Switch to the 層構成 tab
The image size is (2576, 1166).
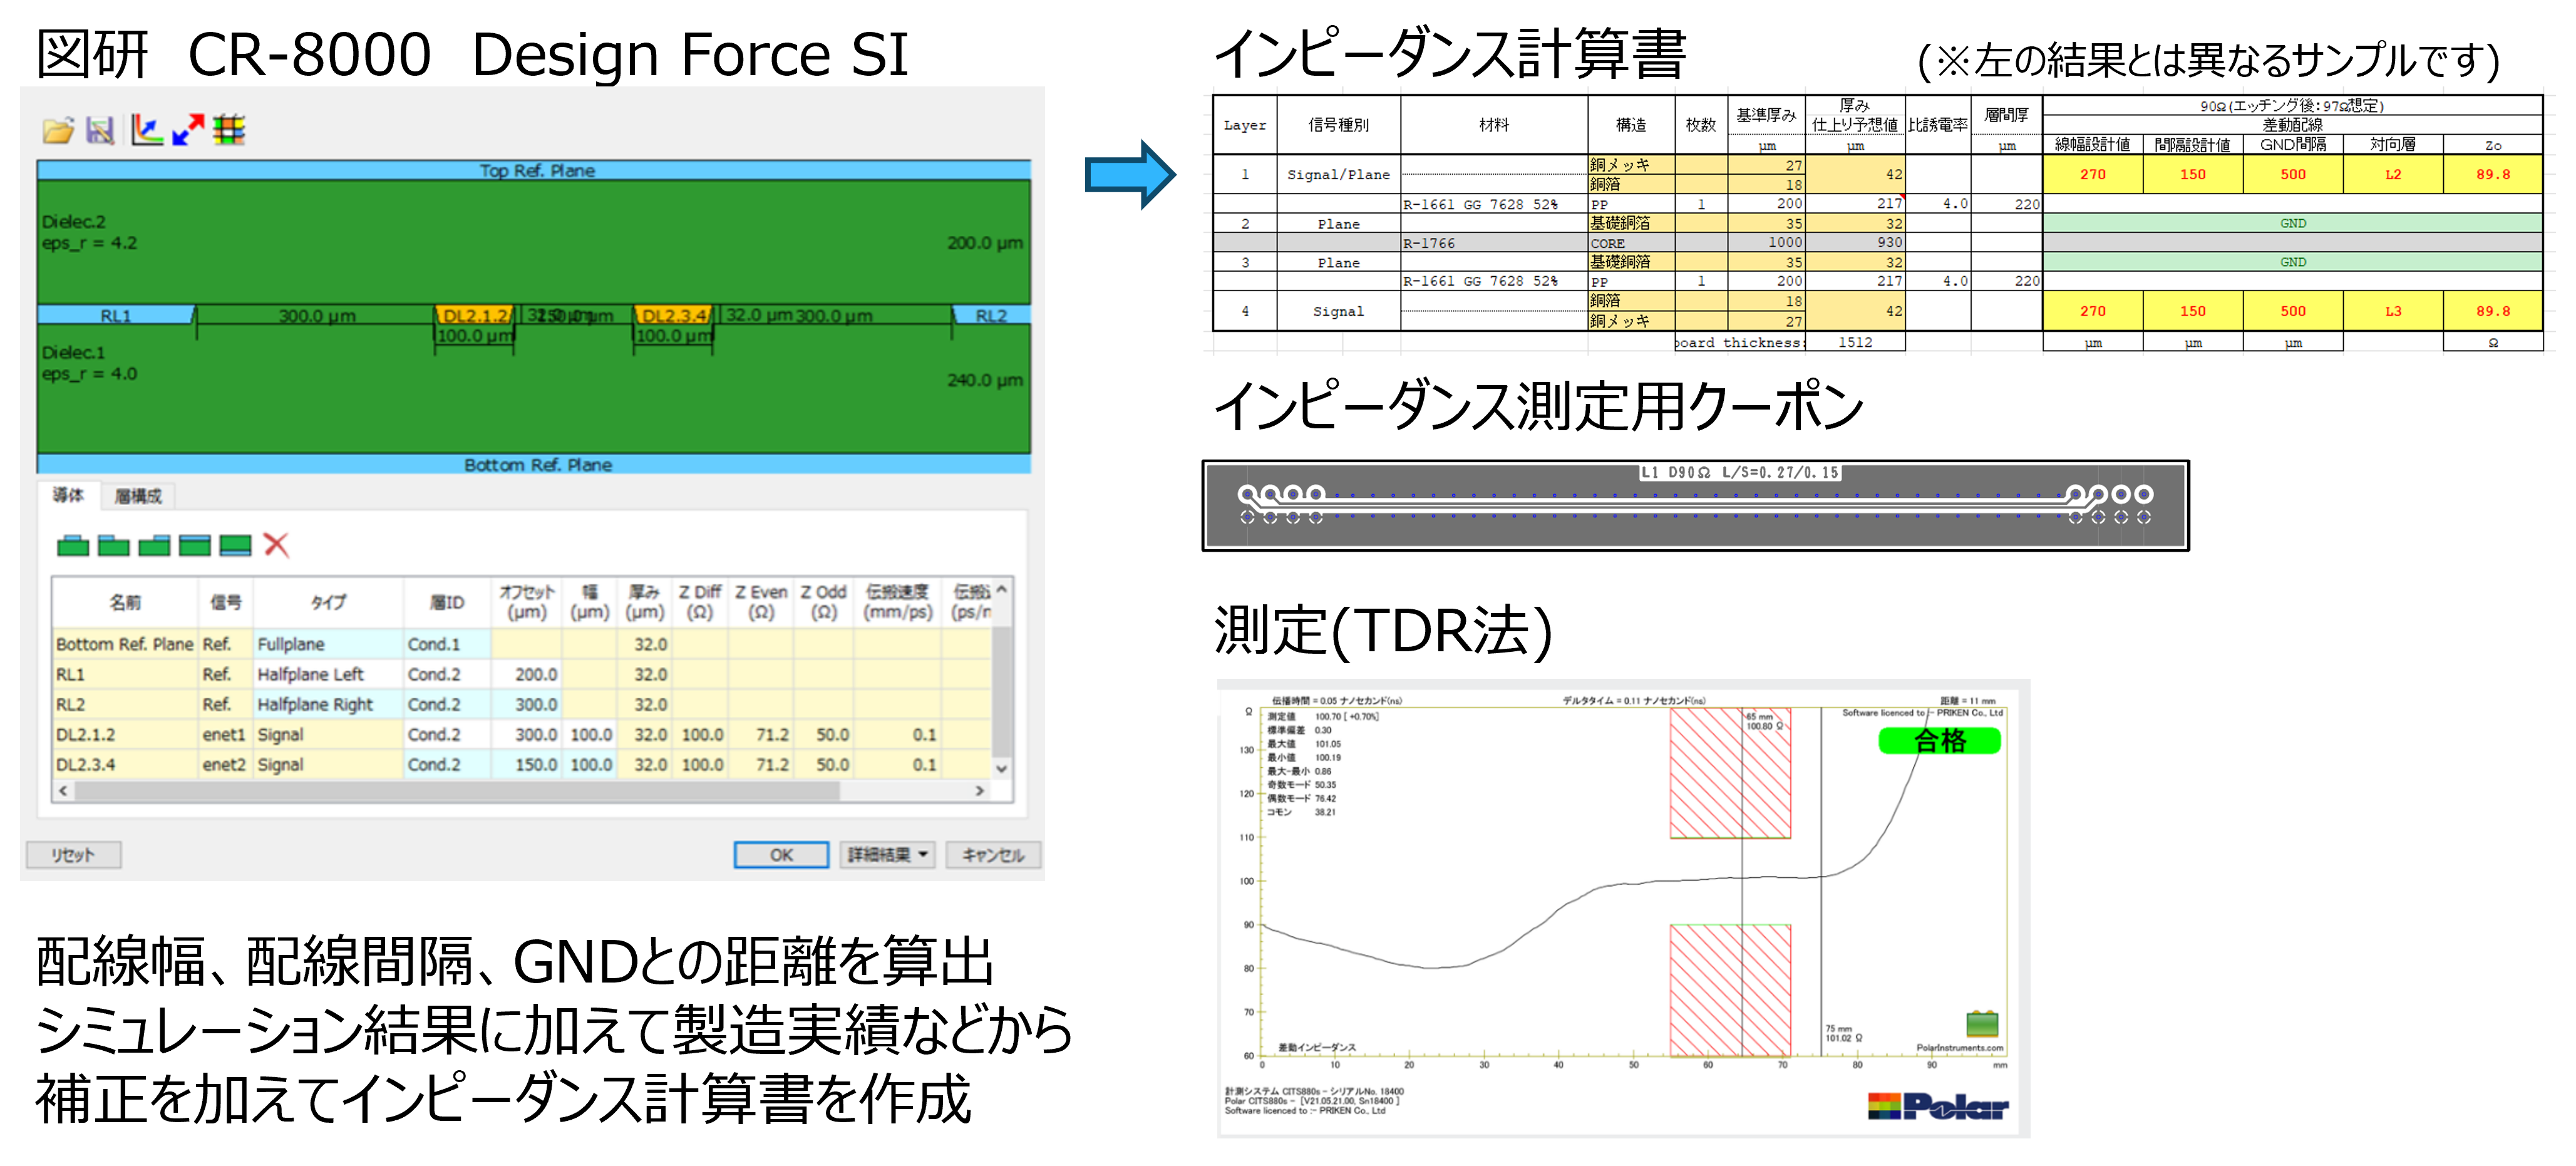[138, 496]
